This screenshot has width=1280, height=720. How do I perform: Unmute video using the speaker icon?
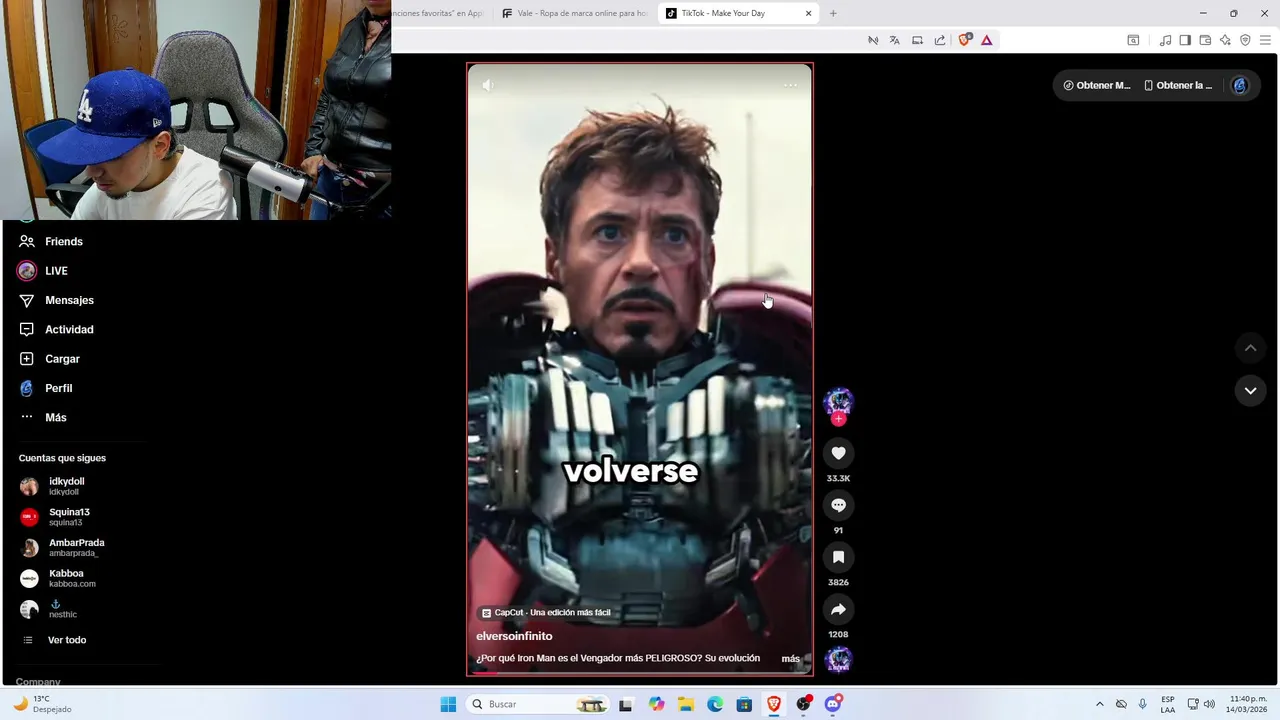coord(487,85)
